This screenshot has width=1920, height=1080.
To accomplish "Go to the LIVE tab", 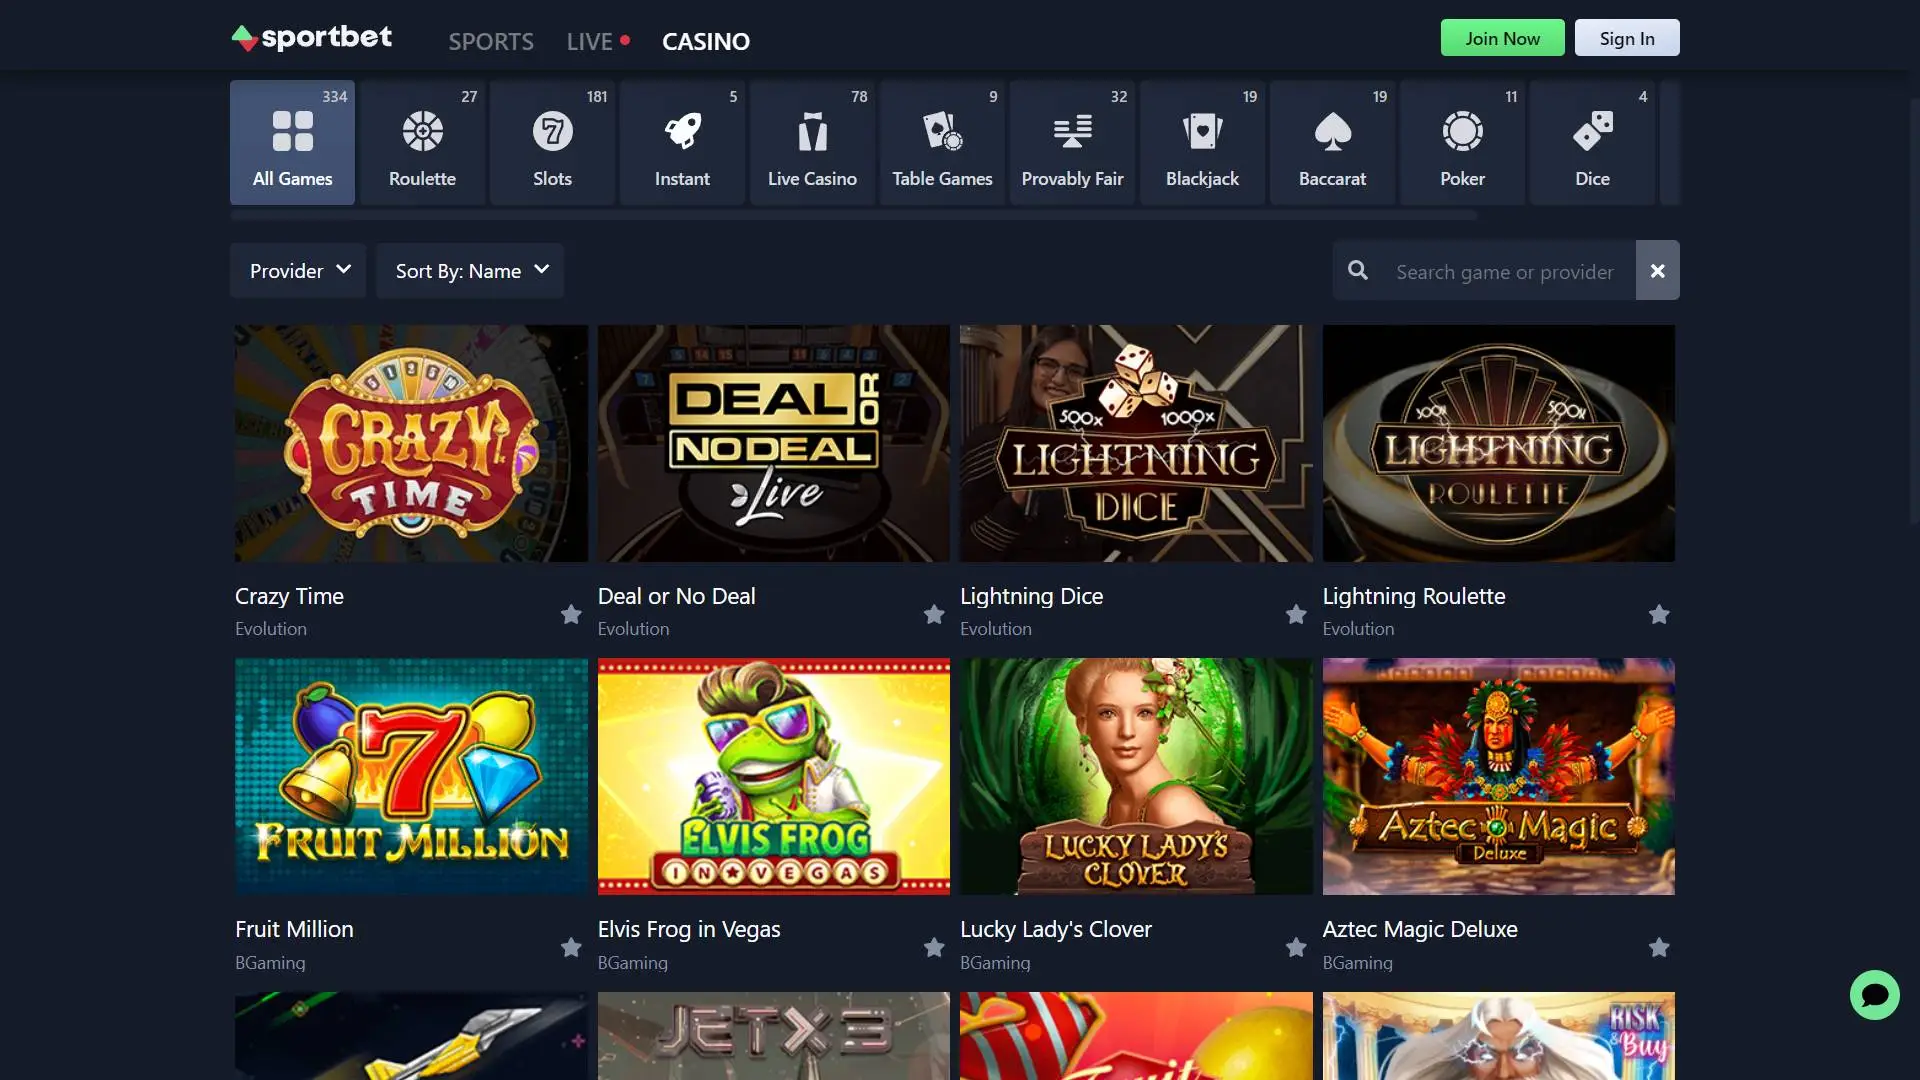I will (598, 41).
